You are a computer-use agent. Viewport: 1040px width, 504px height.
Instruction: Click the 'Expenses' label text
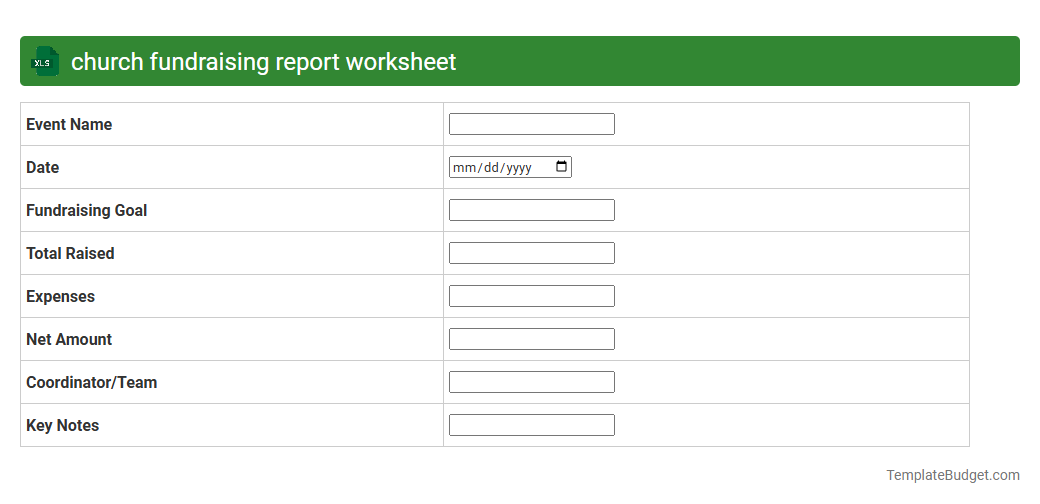coord(60,296)
